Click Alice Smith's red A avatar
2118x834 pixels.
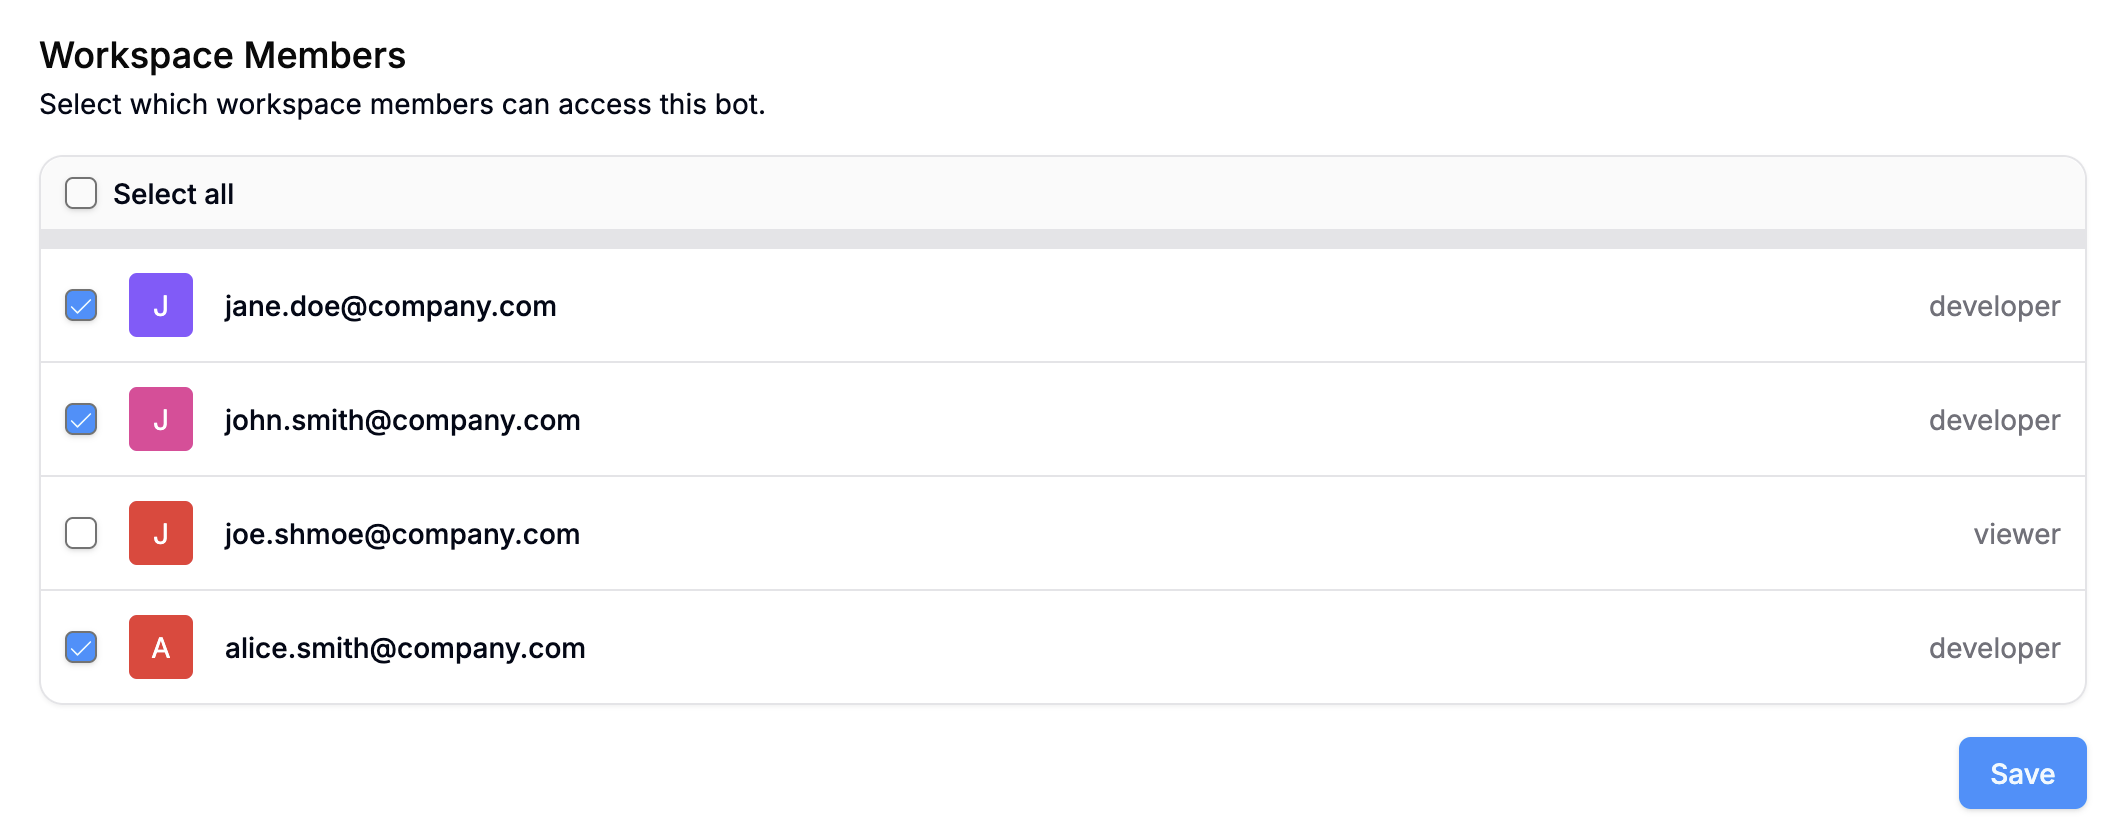[x=160, y=647]
